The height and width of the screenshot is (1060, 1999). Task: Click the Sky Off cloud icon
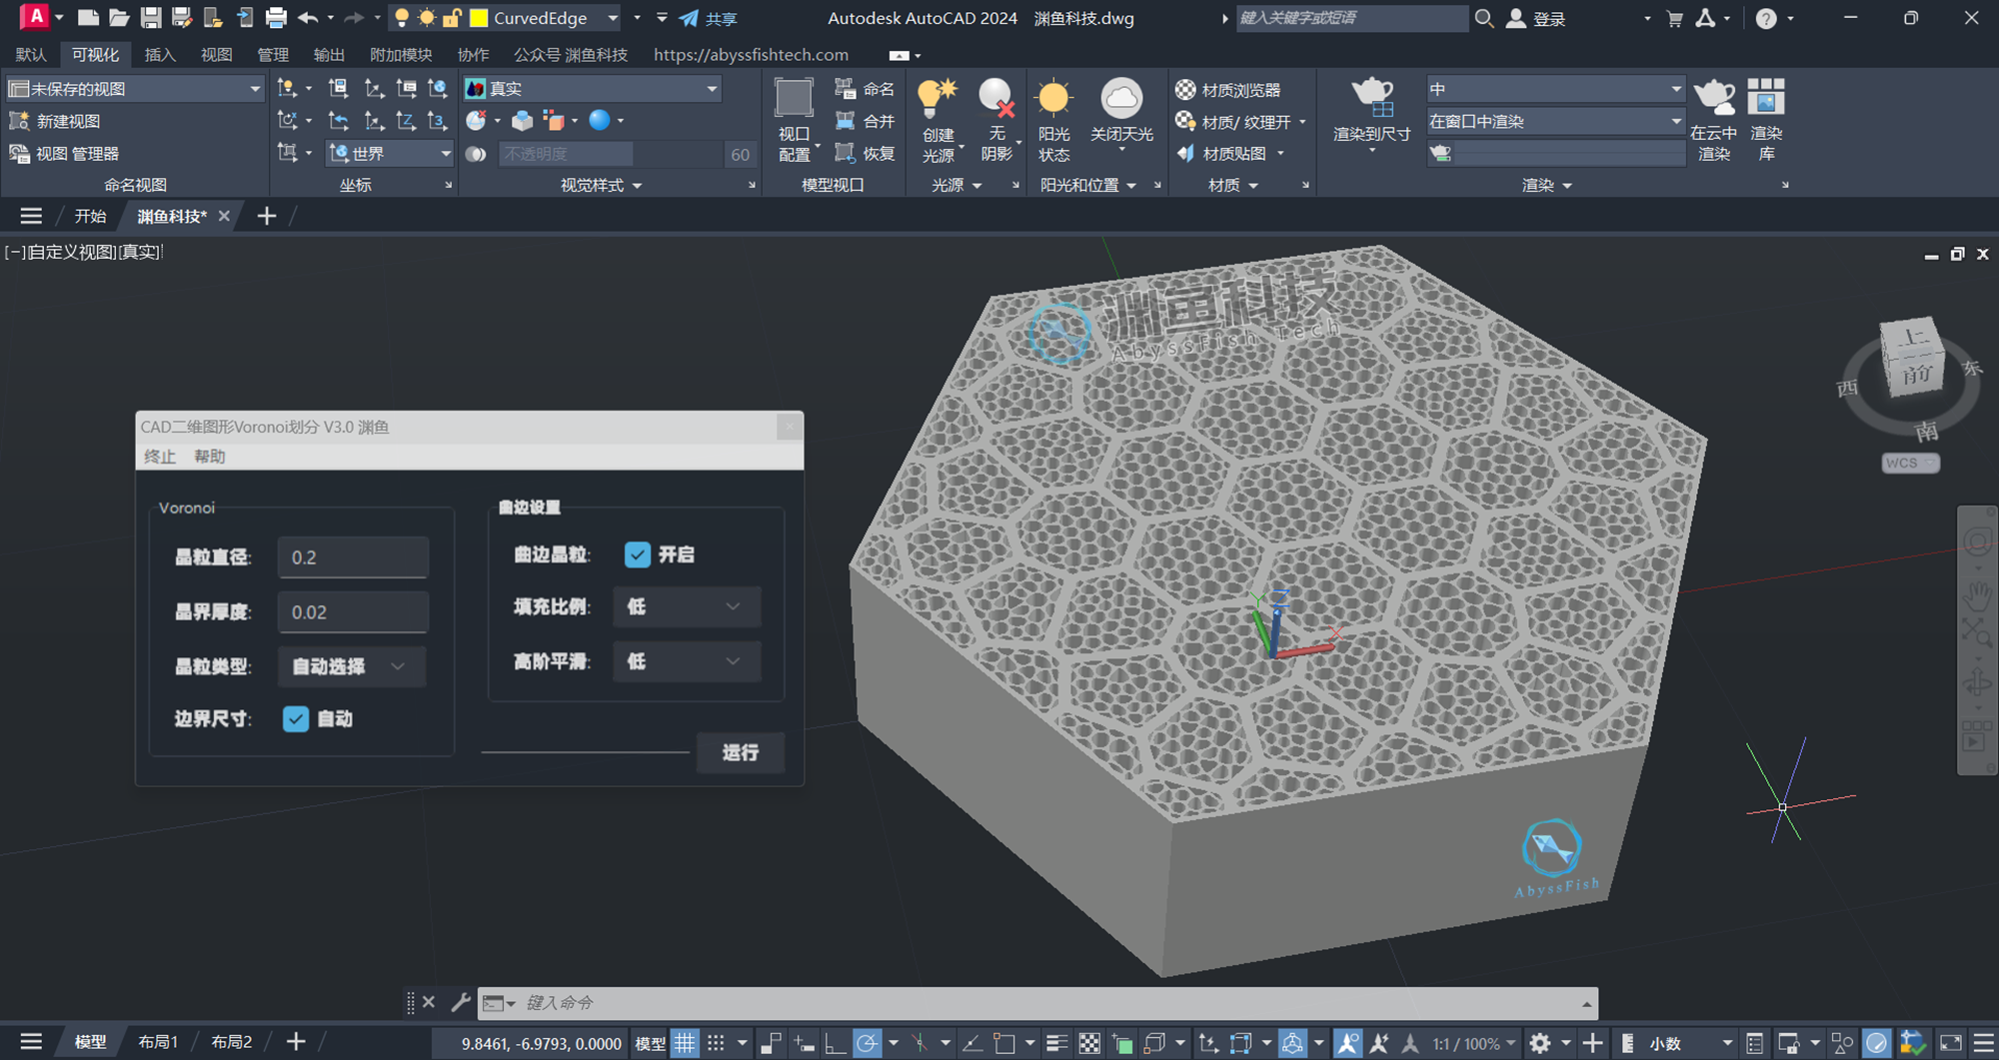[x=1121, y=99]
